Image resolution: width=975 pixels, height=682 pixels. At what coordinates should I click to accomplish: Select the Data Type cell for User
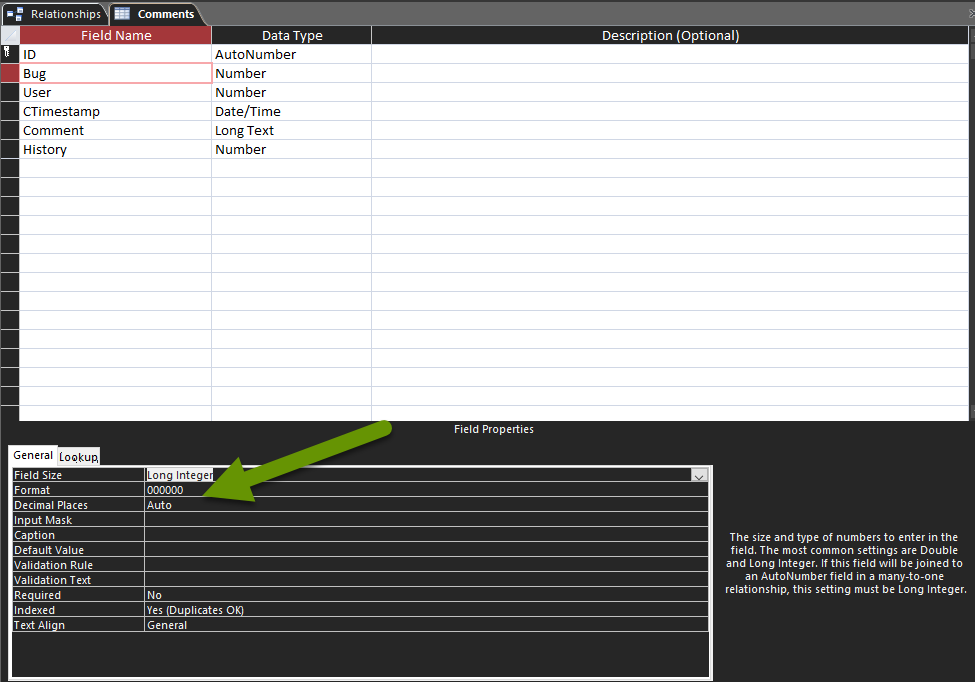click(x=290, y=92)
